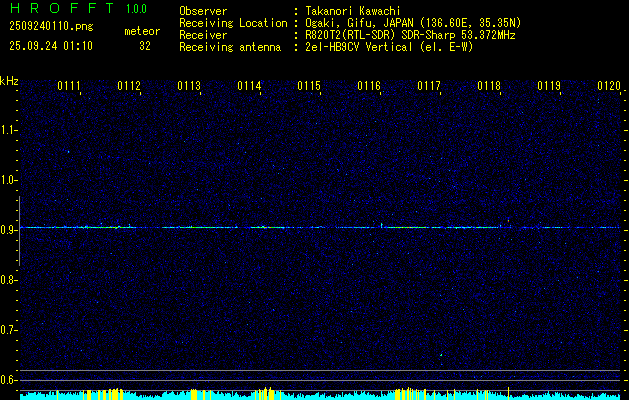Click R820T2(RTL-SDR) SDR-Sharp 53.372MHz text
Viewport: 629px width, 400px height.
[x=410, y=35]
